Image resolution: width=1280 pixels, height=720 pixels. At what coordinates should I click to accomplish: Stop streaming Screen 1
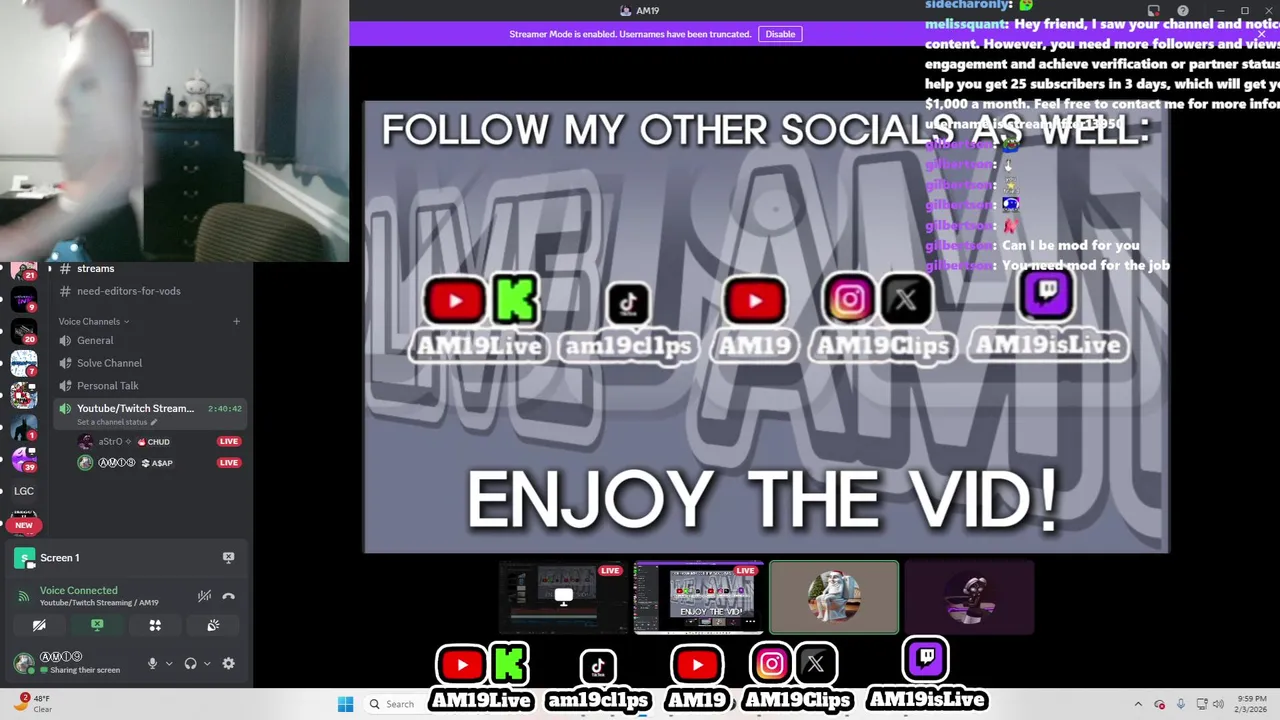click(x=228, y=557)
